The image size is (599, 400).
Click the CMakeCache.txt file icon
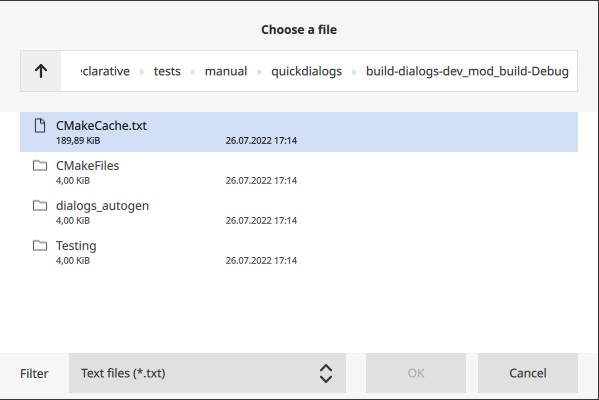point(40,125)
